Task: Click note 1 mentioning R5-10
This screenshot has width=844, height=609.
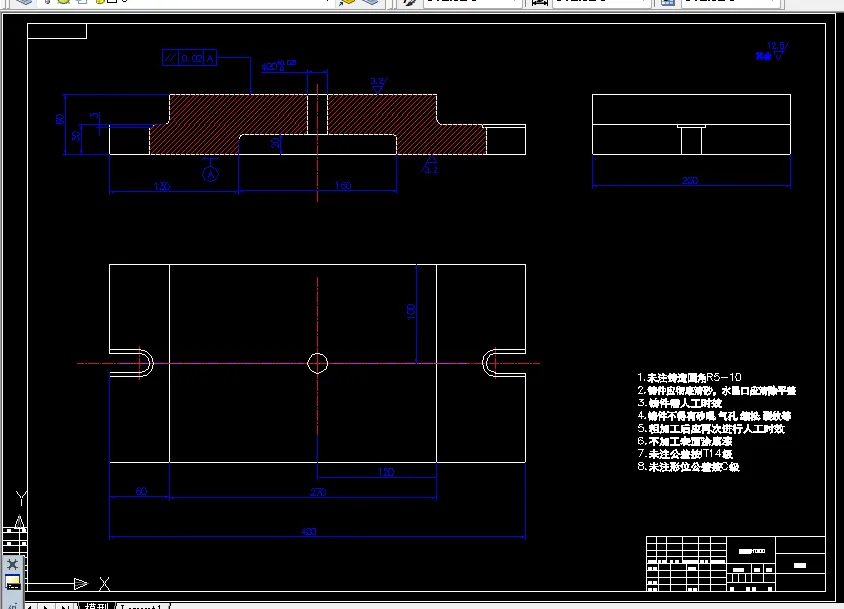Action: tap(689, 377)
